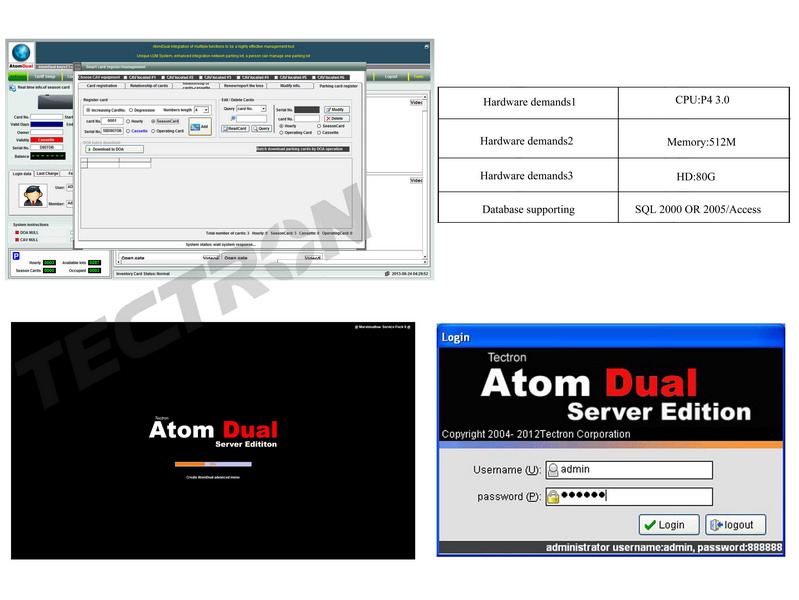Click the operator avatar picture in Login data
The height and width of the screenshot is (600, 799).
click(x=33, y=196)
